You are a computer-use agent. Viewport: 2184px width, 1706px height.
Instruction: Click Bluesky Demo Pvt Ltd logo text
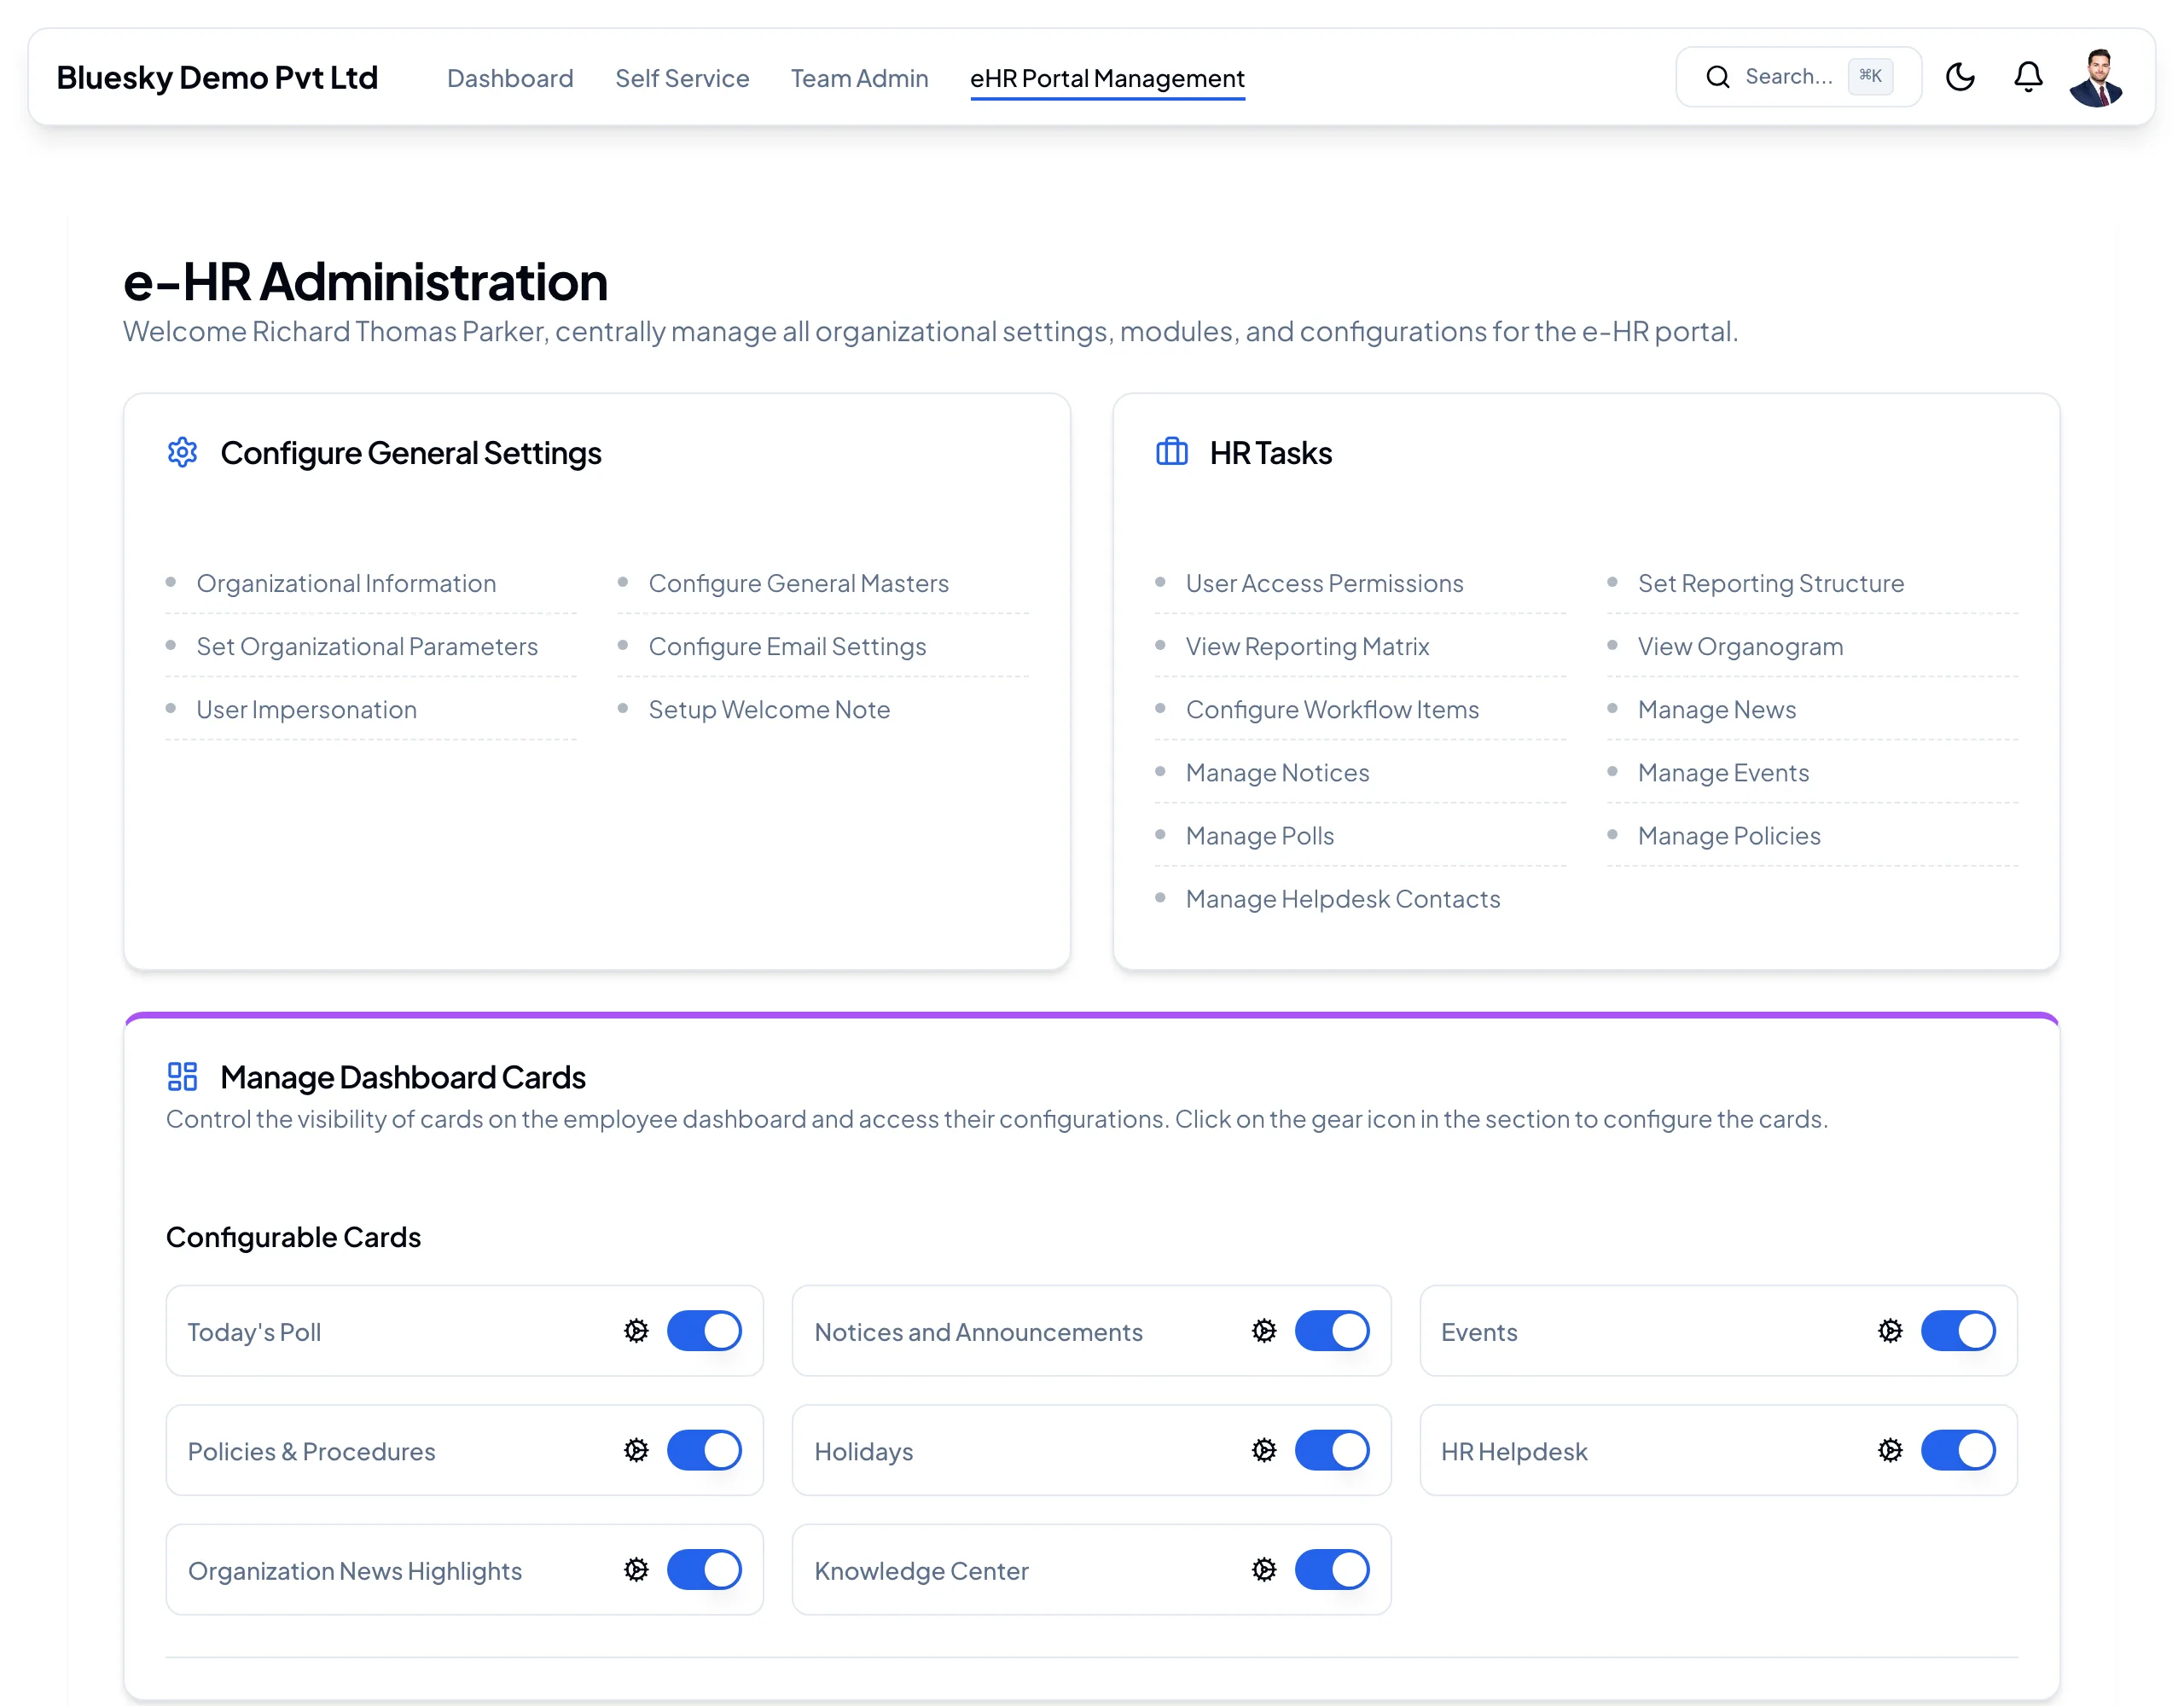[217, 77]
